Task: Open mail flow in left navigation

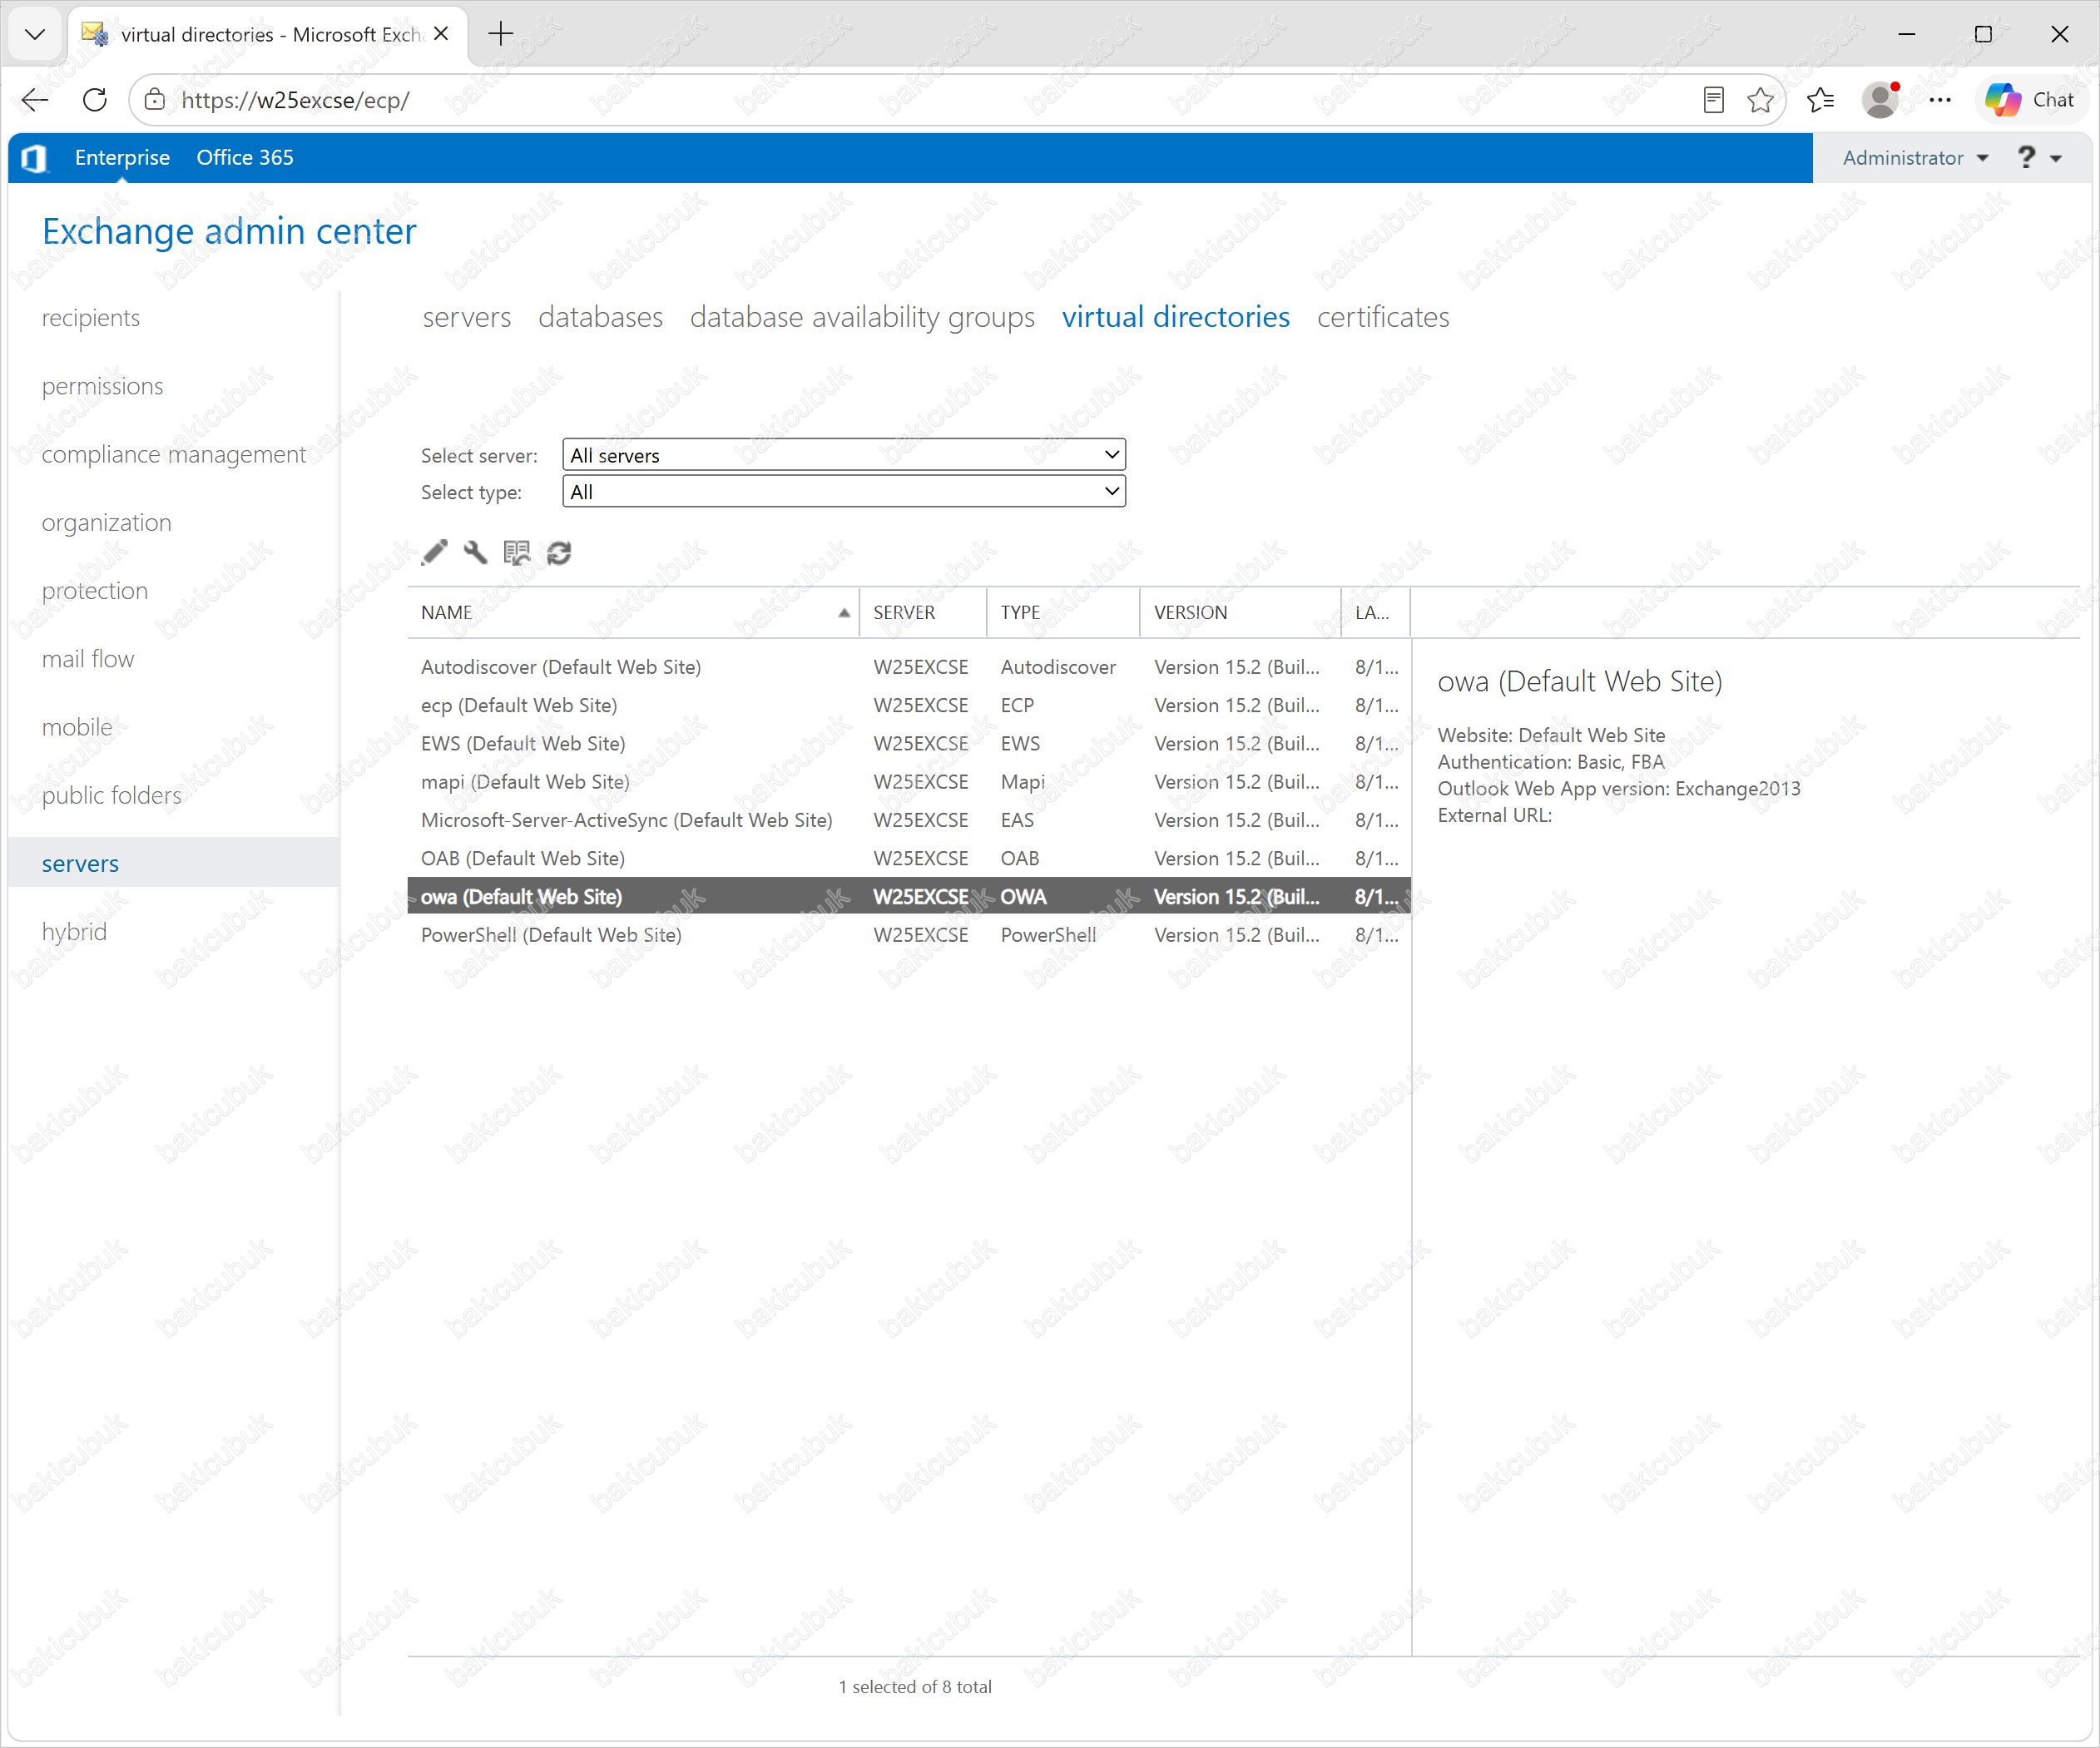Action: [88, 659]
